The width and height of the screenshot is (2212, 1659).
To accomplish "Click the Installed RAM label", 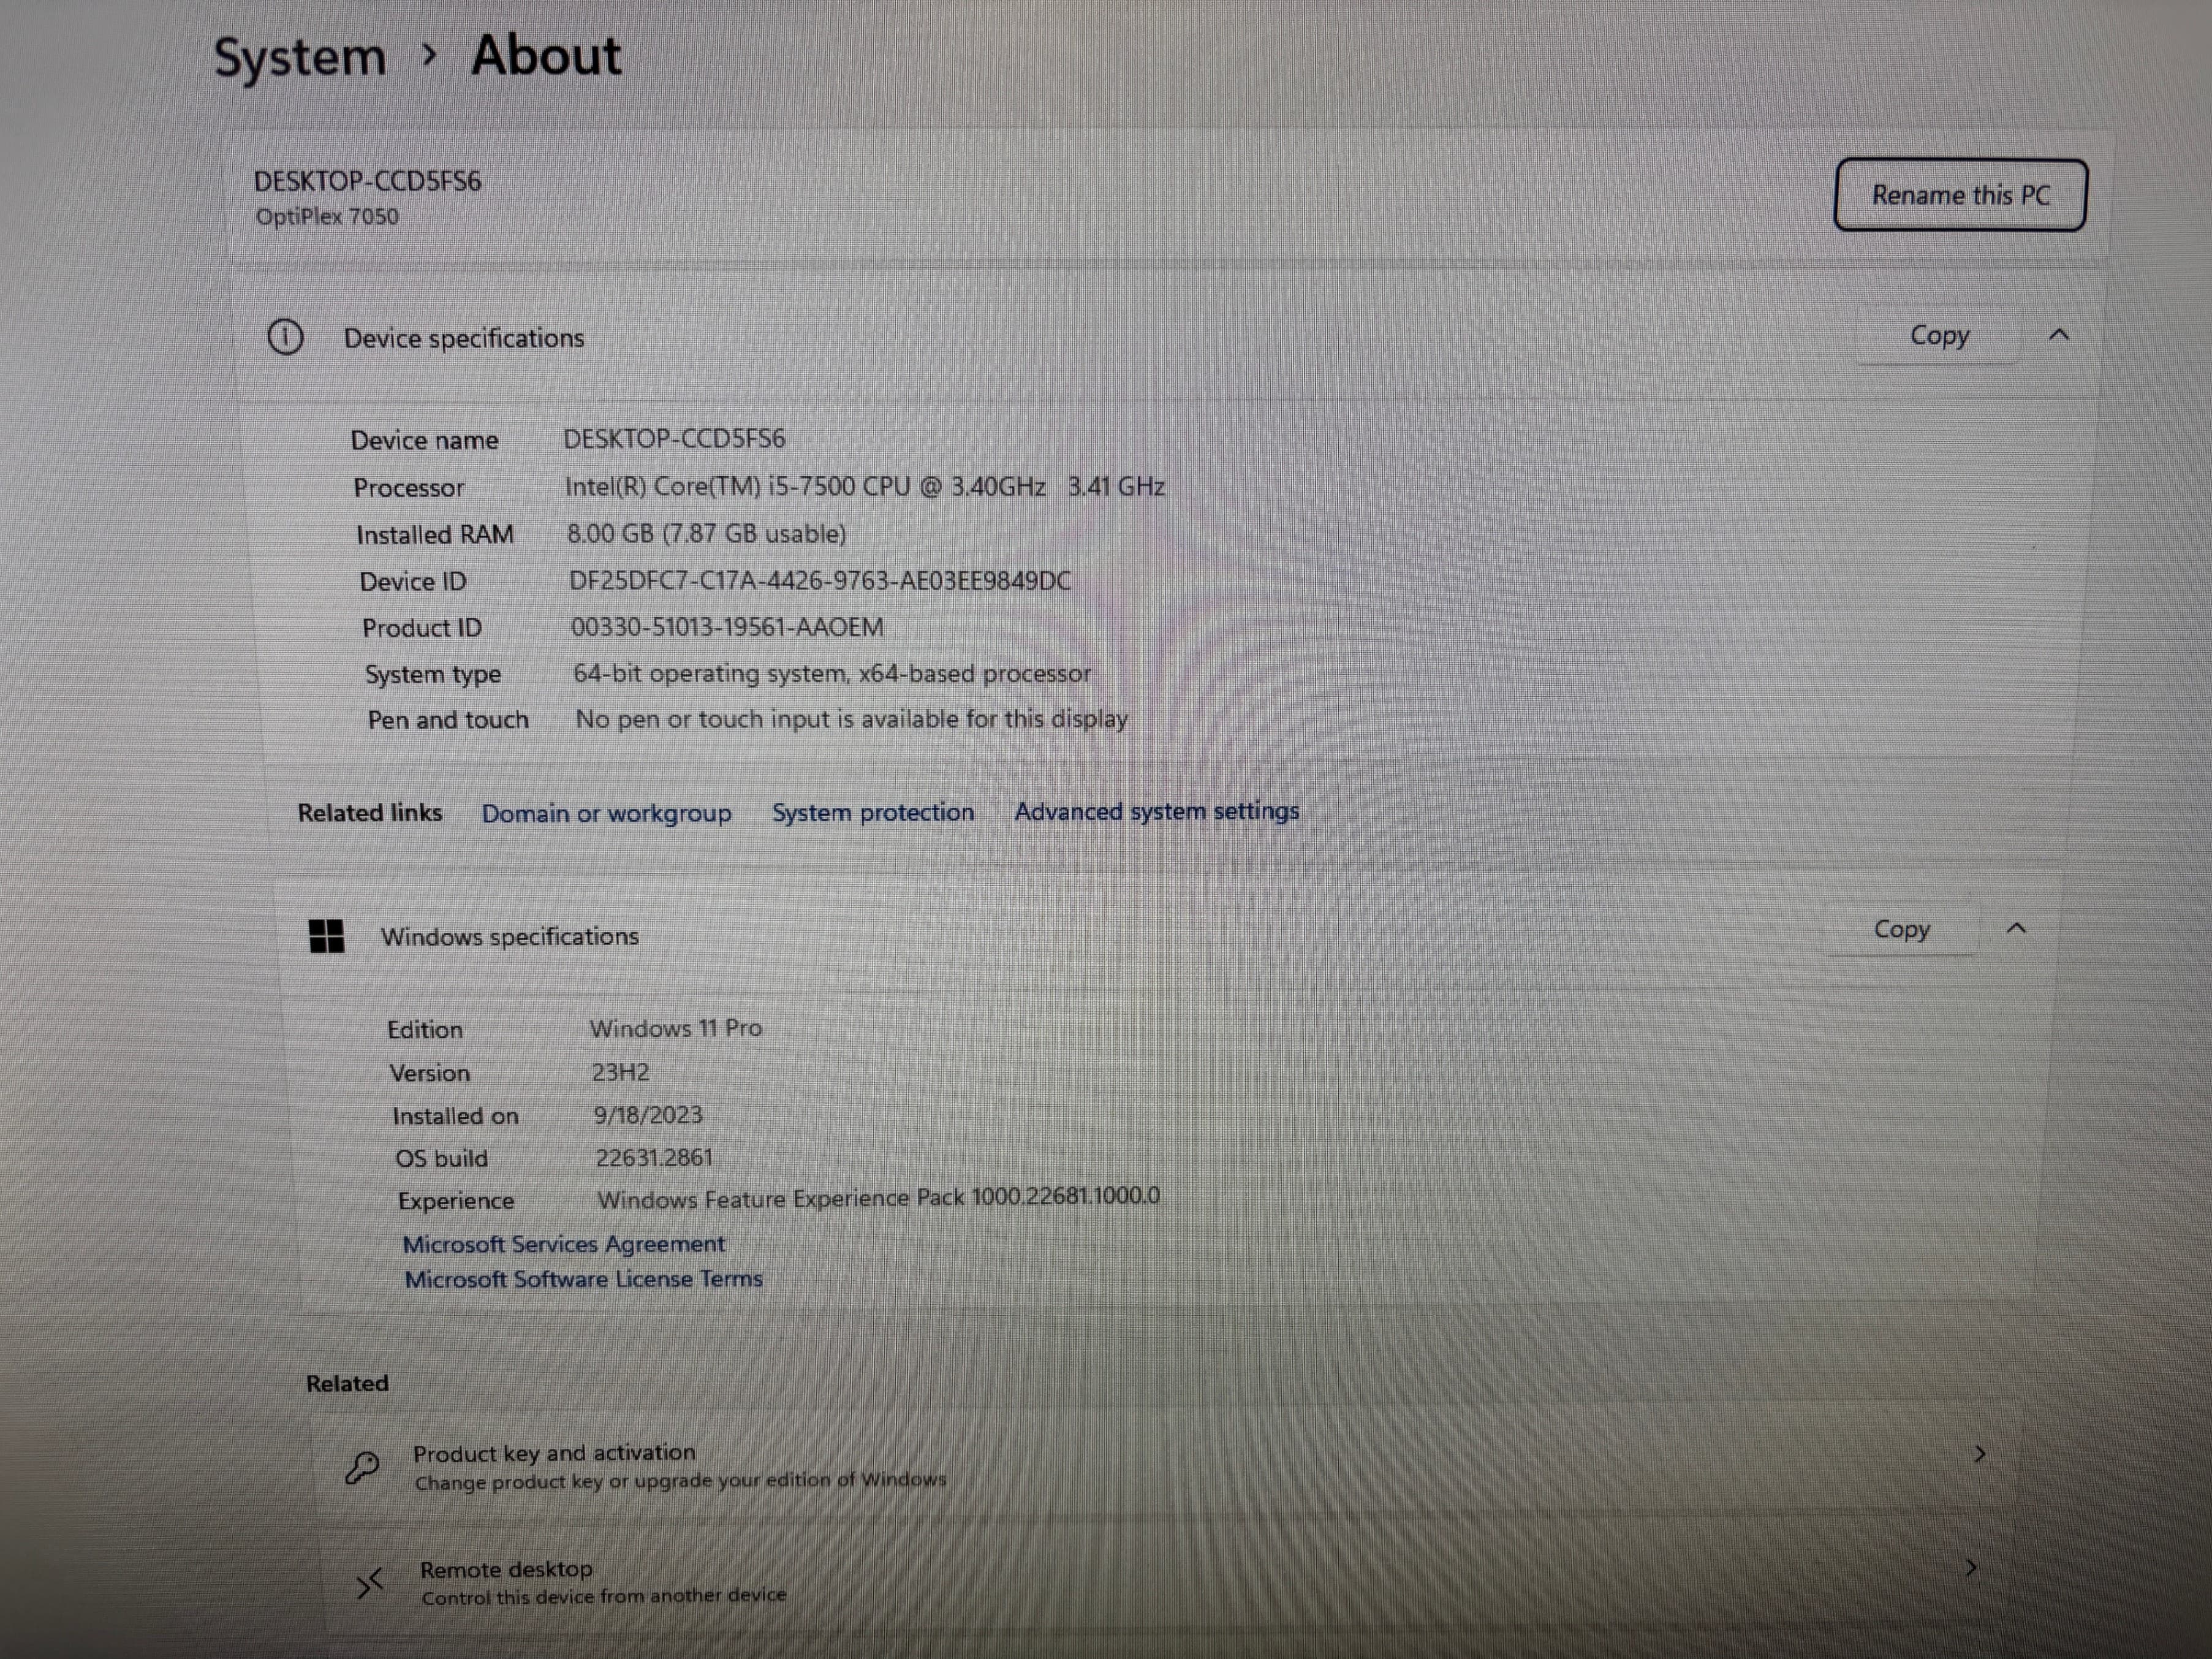I will click(435, 535).
